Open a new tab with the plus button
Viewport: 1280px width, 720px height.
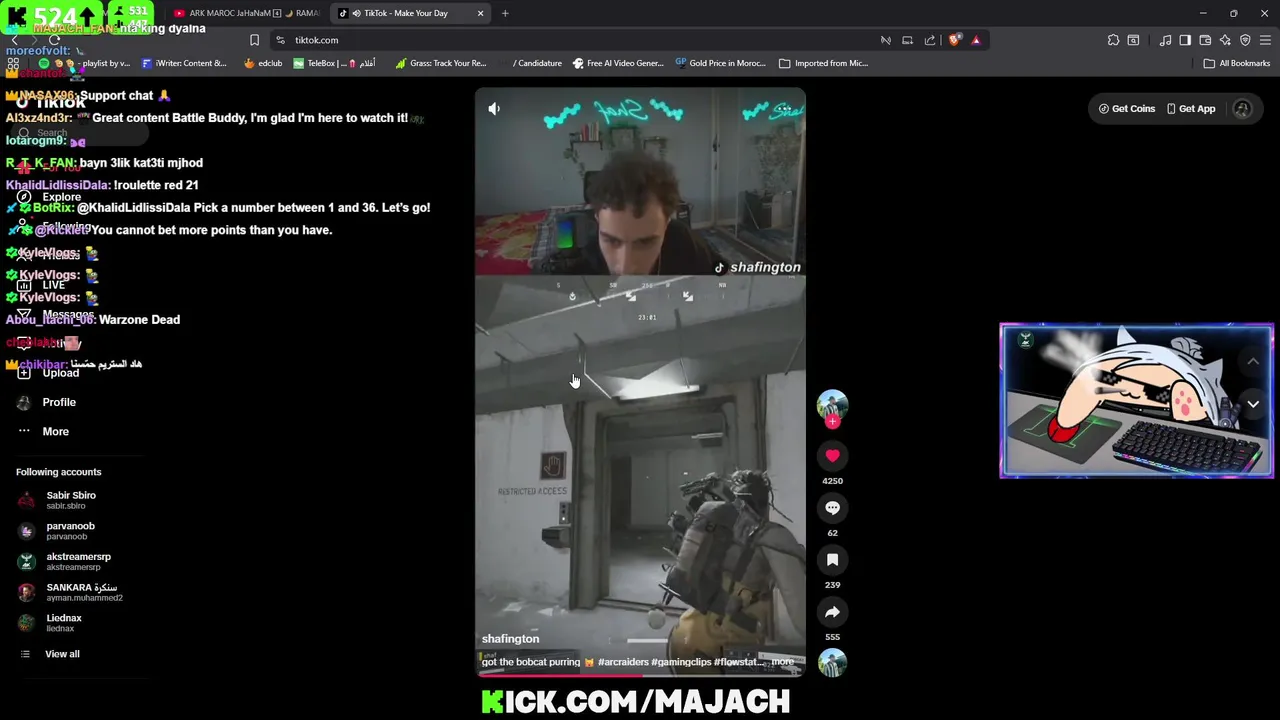[505, 13]
